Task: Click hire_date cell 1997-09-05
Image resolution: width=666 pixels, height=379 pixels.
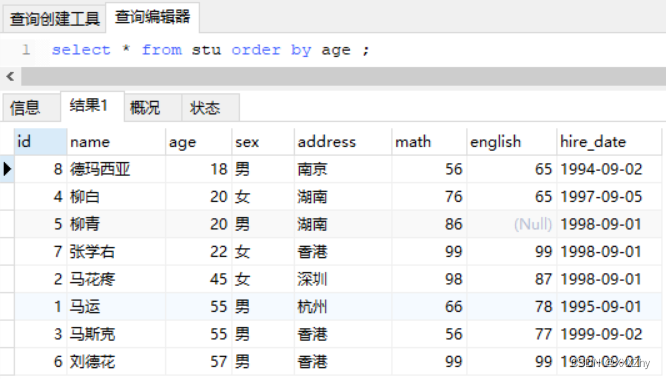Action: (609, 197)
